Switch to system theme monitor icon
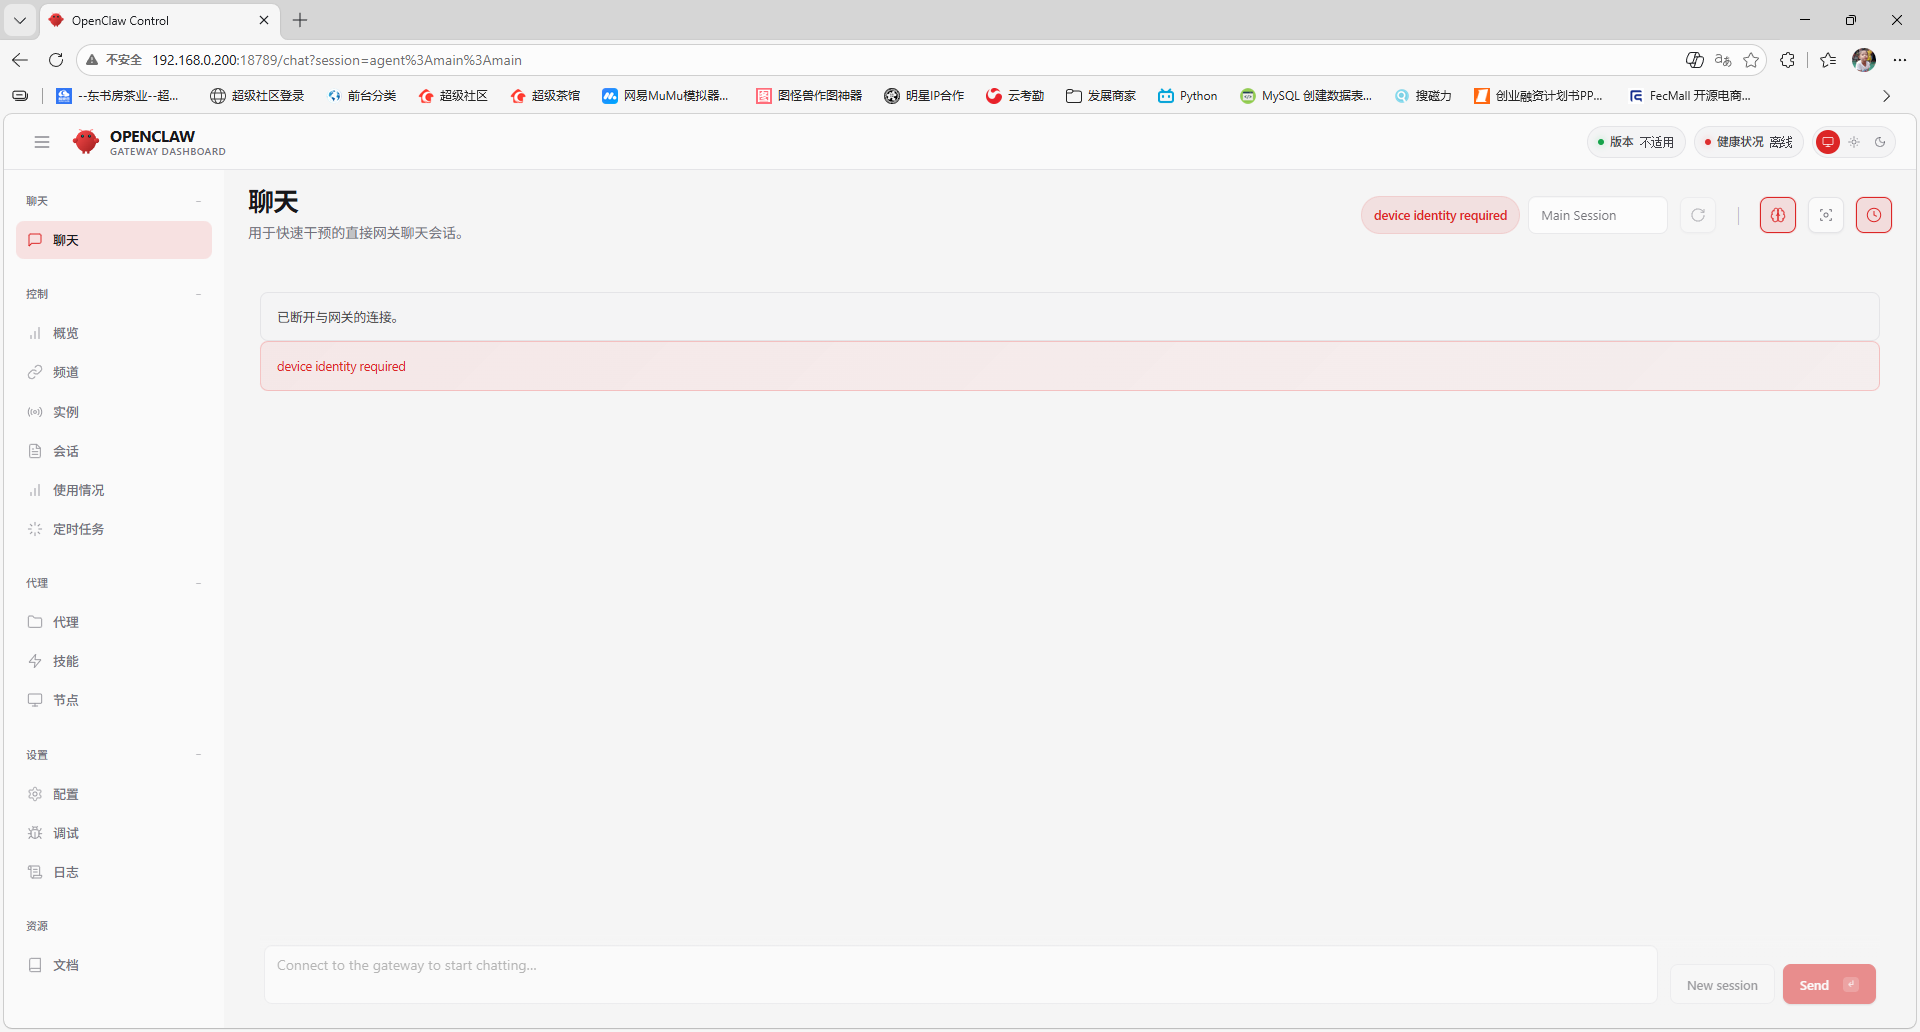The image size is (1920, 1032). pos(1827,142)
